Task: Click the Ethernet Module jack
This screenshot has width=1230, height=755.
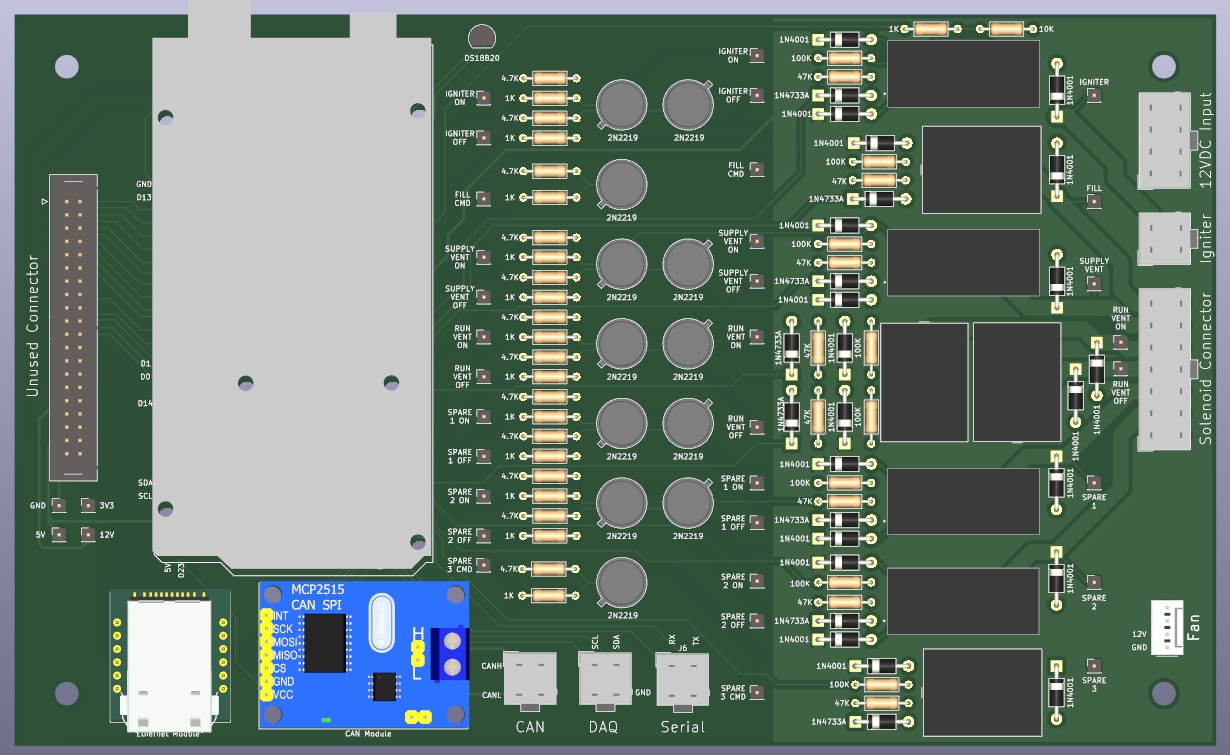Action: (x=167, y=662)
